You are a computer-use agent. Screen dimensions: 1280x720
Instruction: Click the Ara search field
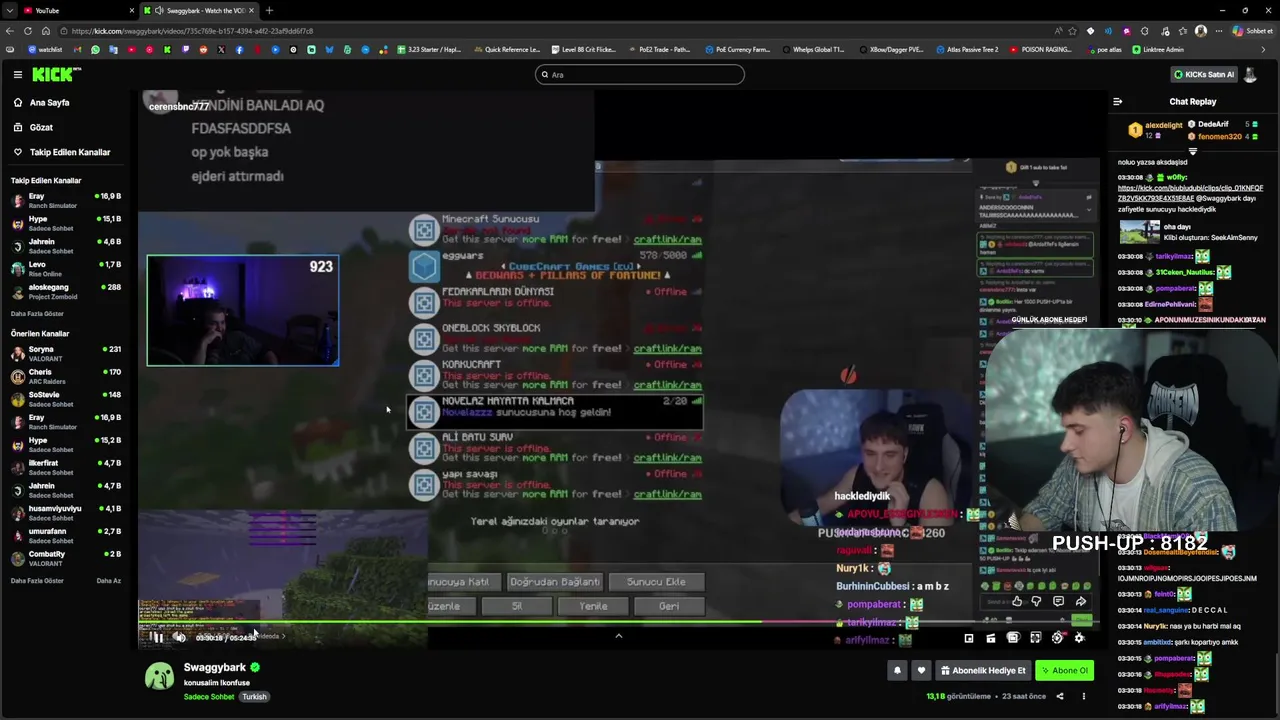click(640, 74)
